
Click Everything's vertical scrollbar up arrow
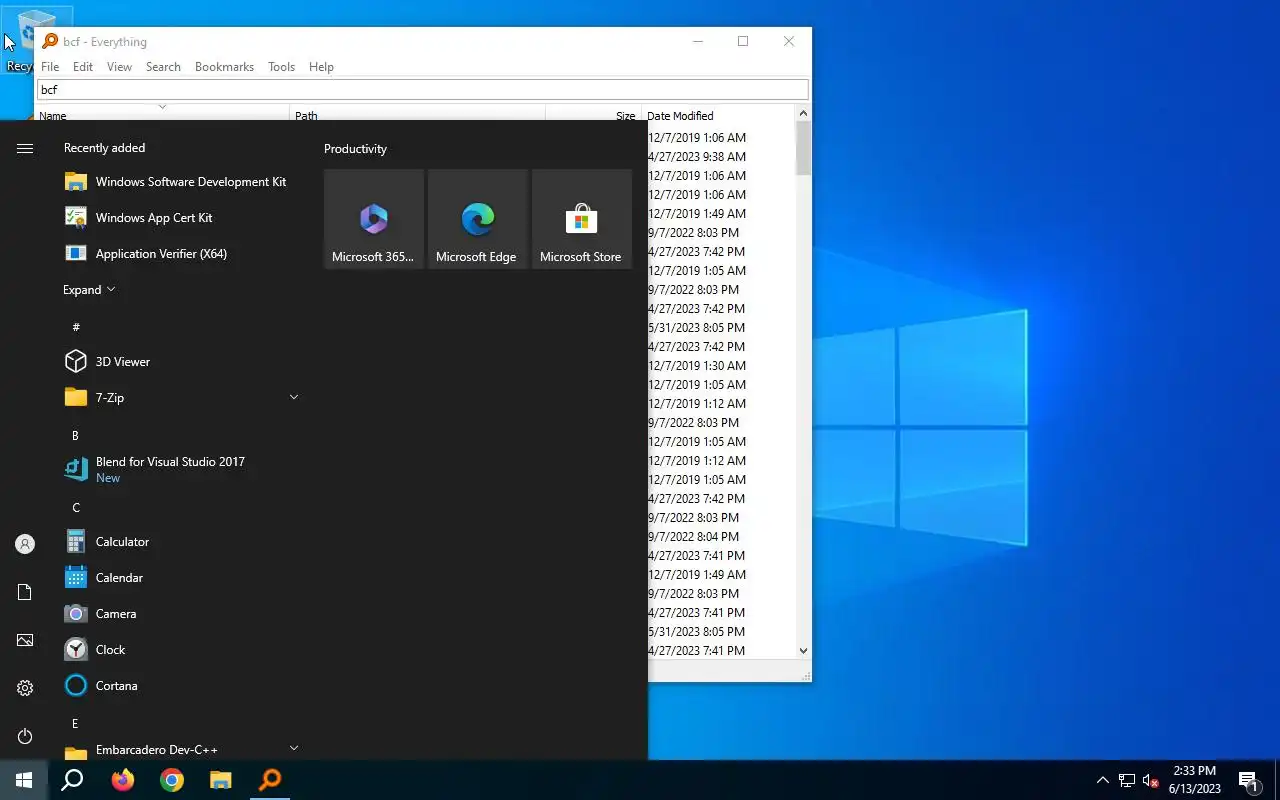point(804,114)
